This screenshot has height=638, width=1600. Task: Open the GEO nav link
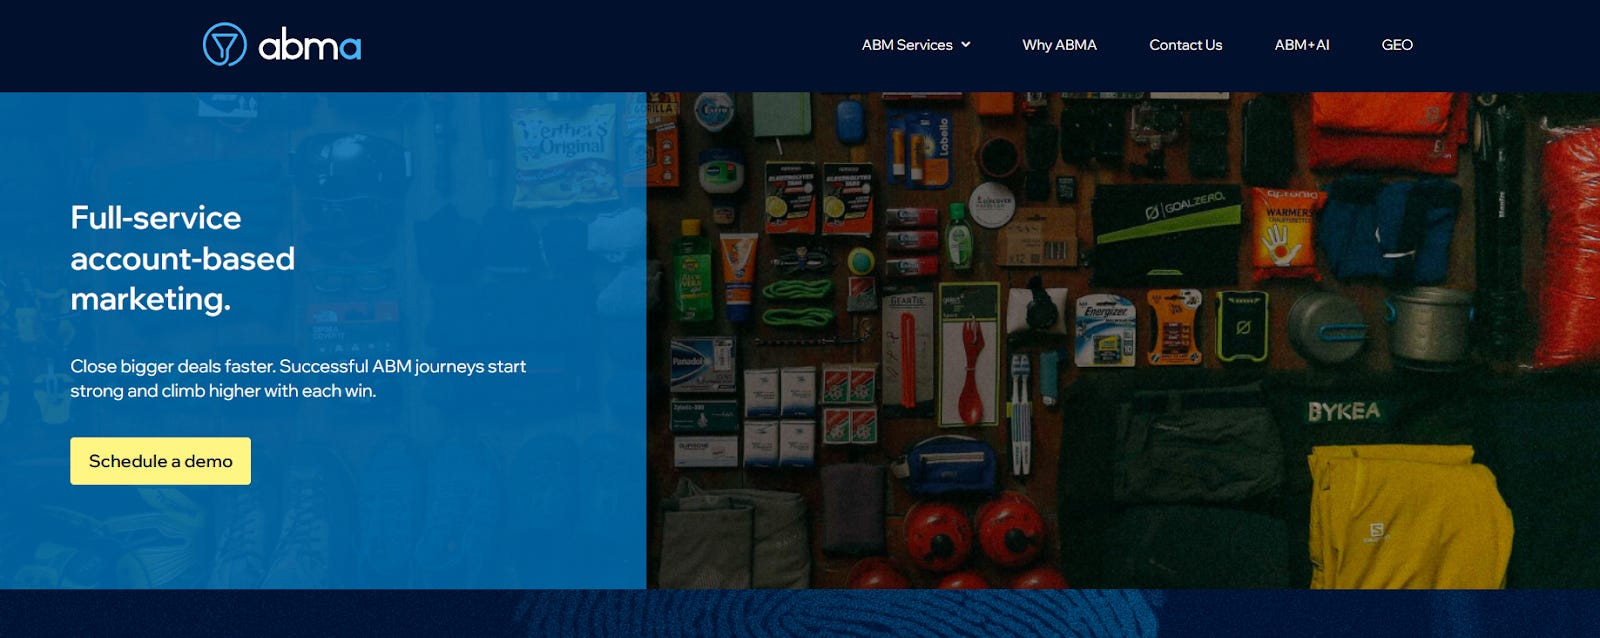coord(1397,45)
